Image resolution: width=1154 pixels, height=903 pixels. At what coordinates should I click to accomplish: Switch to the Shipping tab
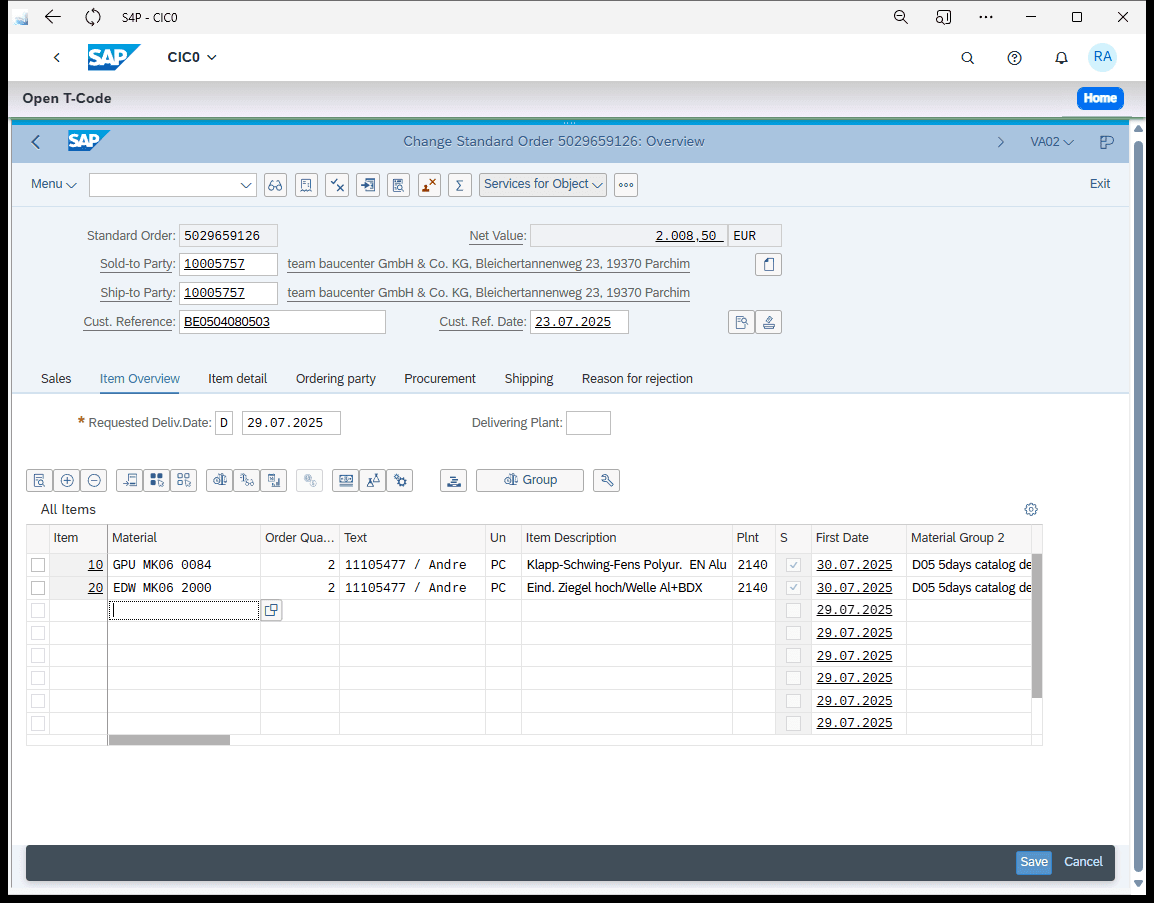coord(529,379)
